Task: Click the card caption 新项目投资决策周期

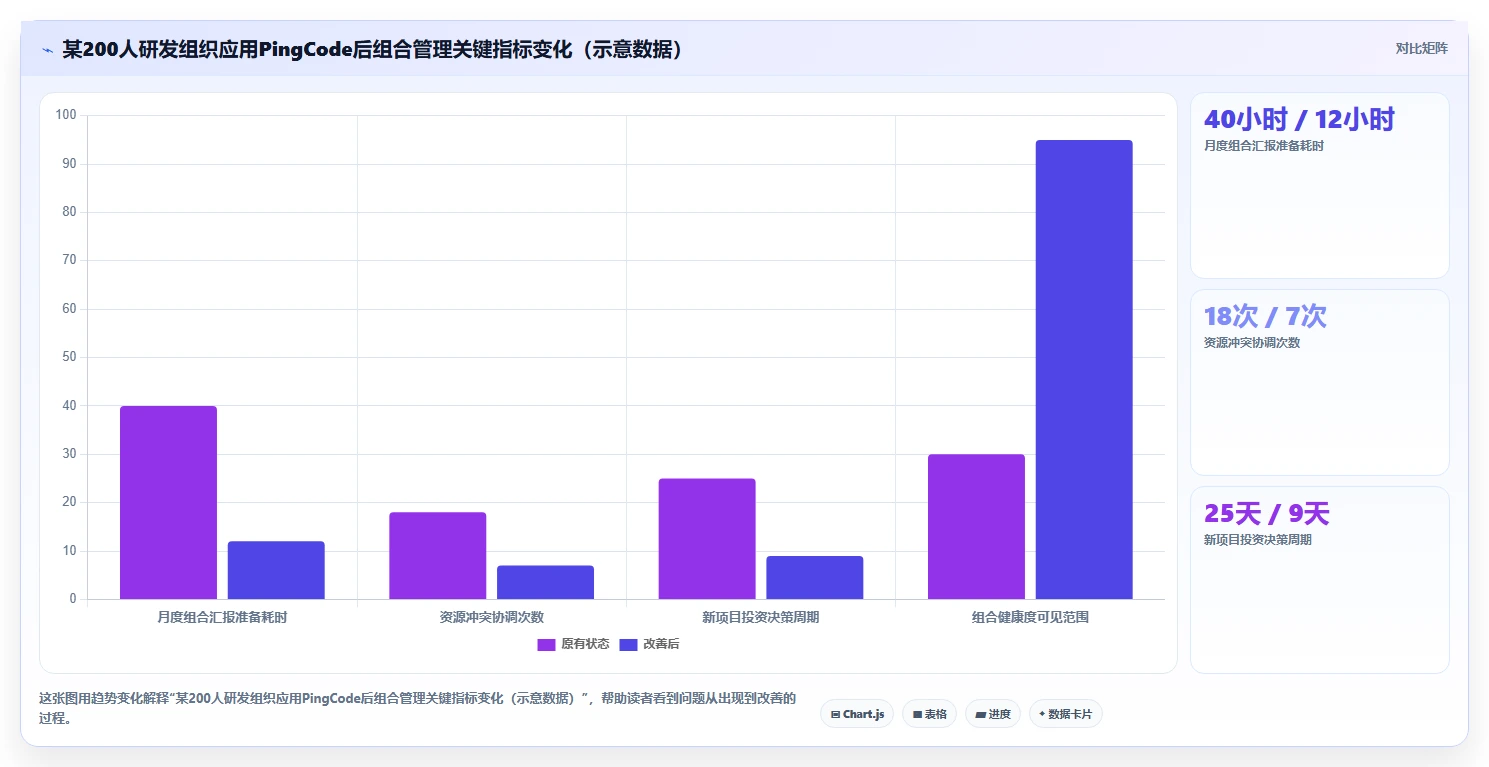Action: click(1258, 540)
